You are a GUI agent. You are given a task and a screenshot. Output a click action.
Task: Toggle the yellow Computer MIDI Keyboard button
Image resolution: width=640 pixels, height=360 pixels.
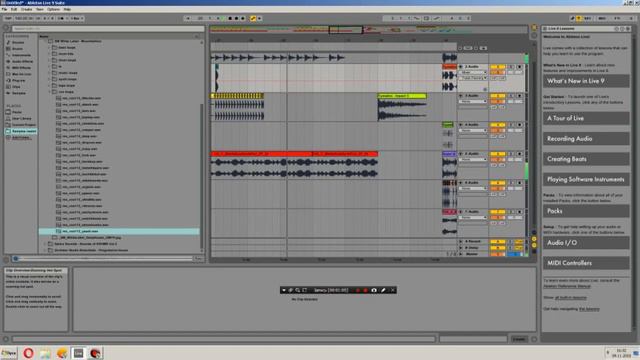tap(579, 18)
